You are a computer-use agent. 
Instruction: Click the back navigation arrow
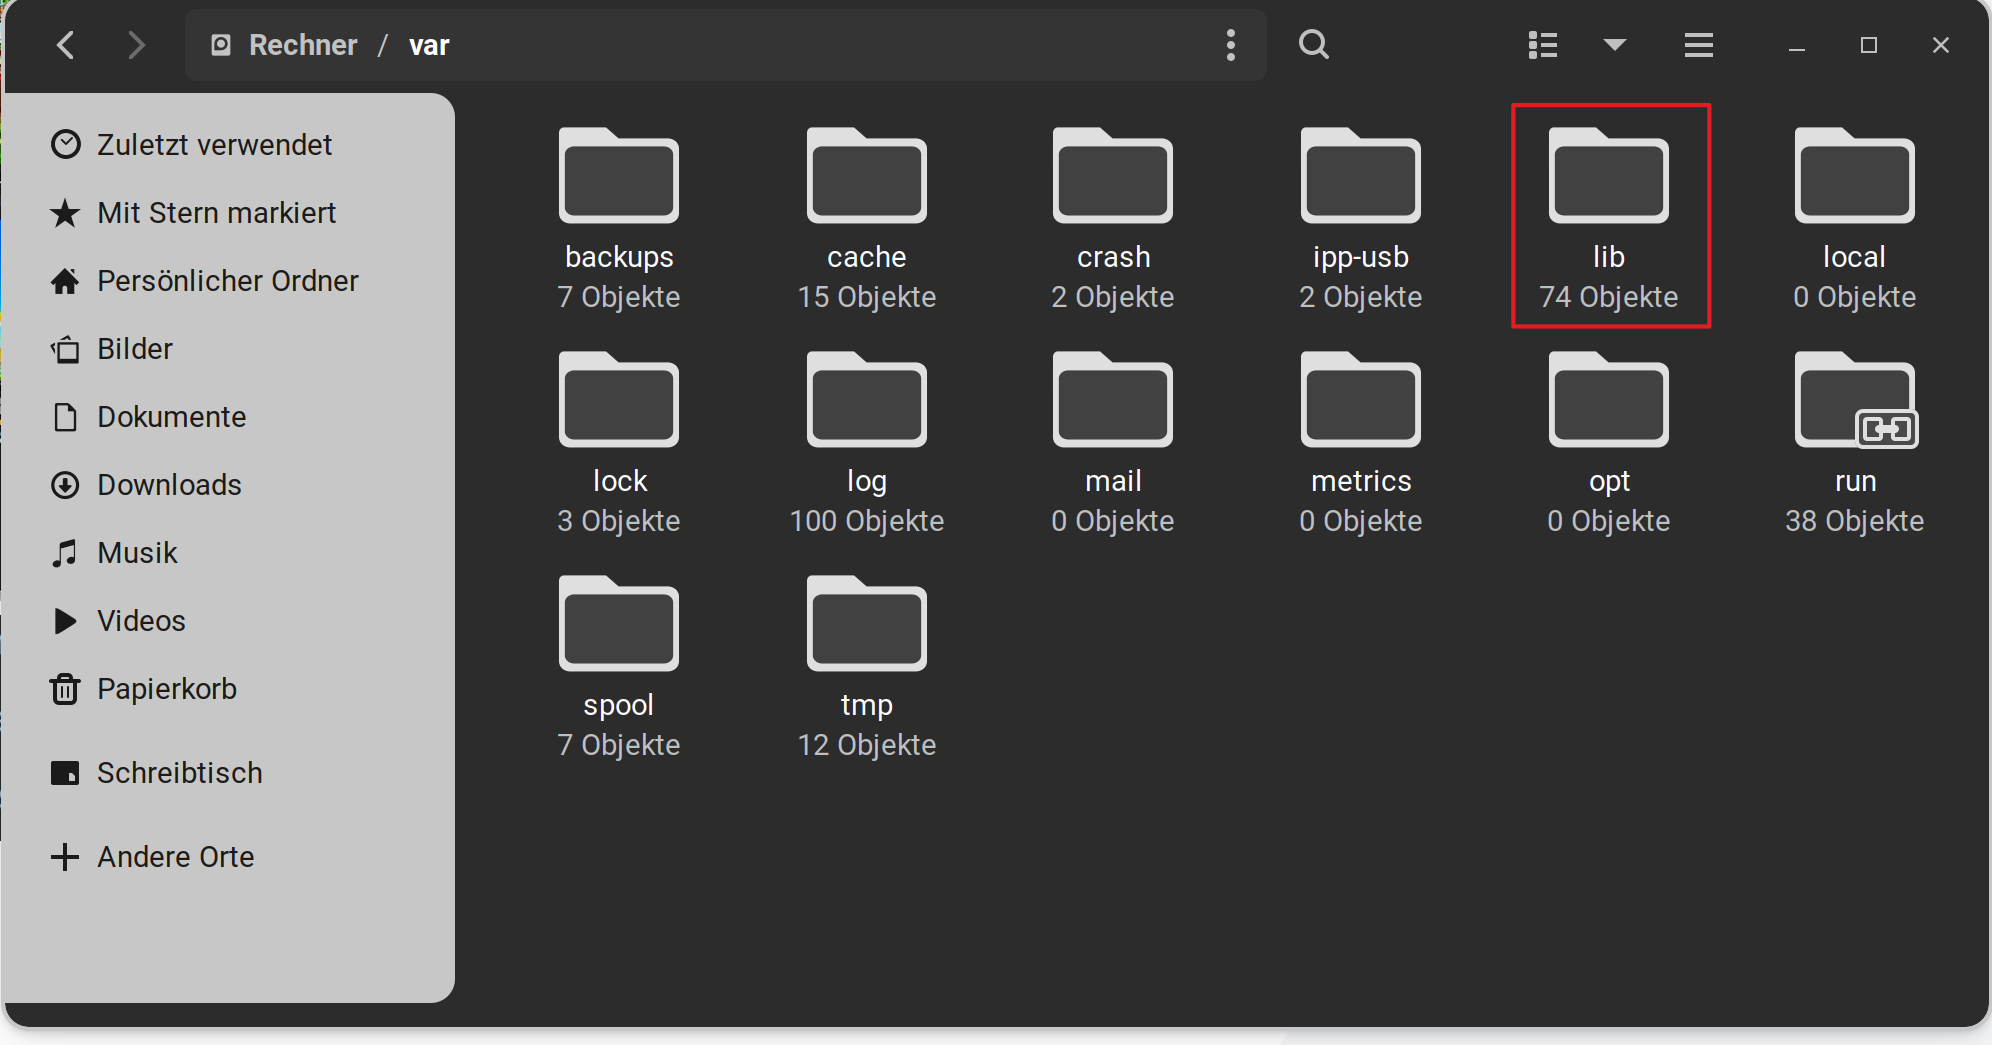[x=66, y=45]
